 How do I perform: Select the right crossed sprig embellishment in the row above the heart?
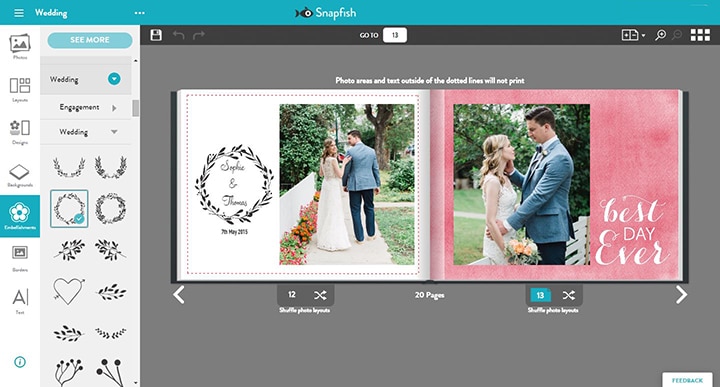coord(111,250)
